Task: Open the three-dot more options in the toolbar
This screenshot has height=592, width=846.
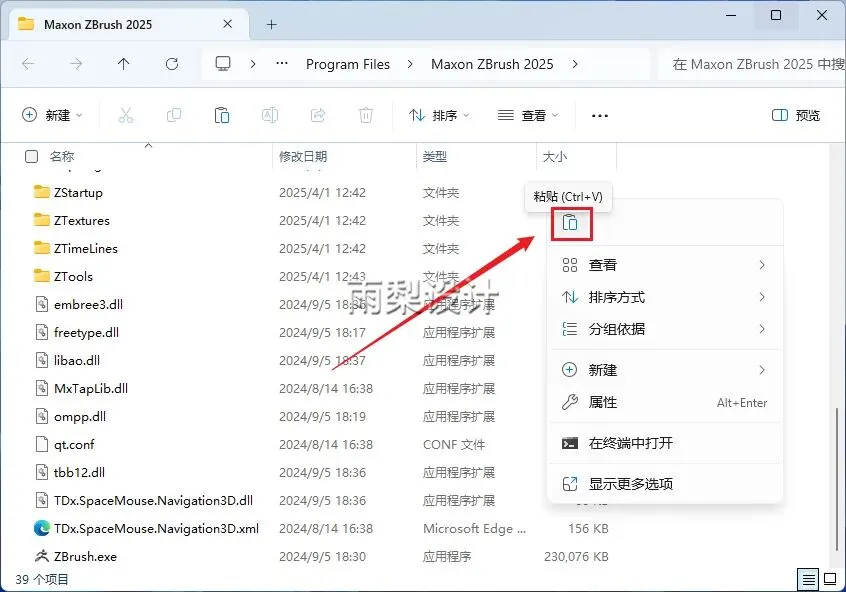Action: [600, 115]
